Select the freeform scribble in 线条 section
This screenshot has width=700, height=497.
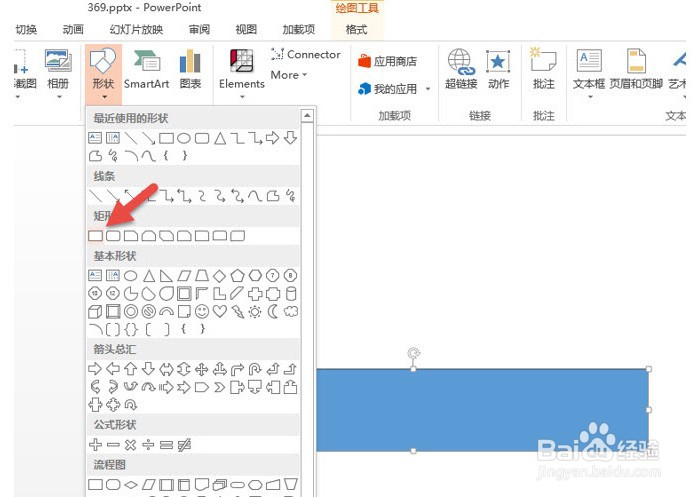[x=291, y=195]
